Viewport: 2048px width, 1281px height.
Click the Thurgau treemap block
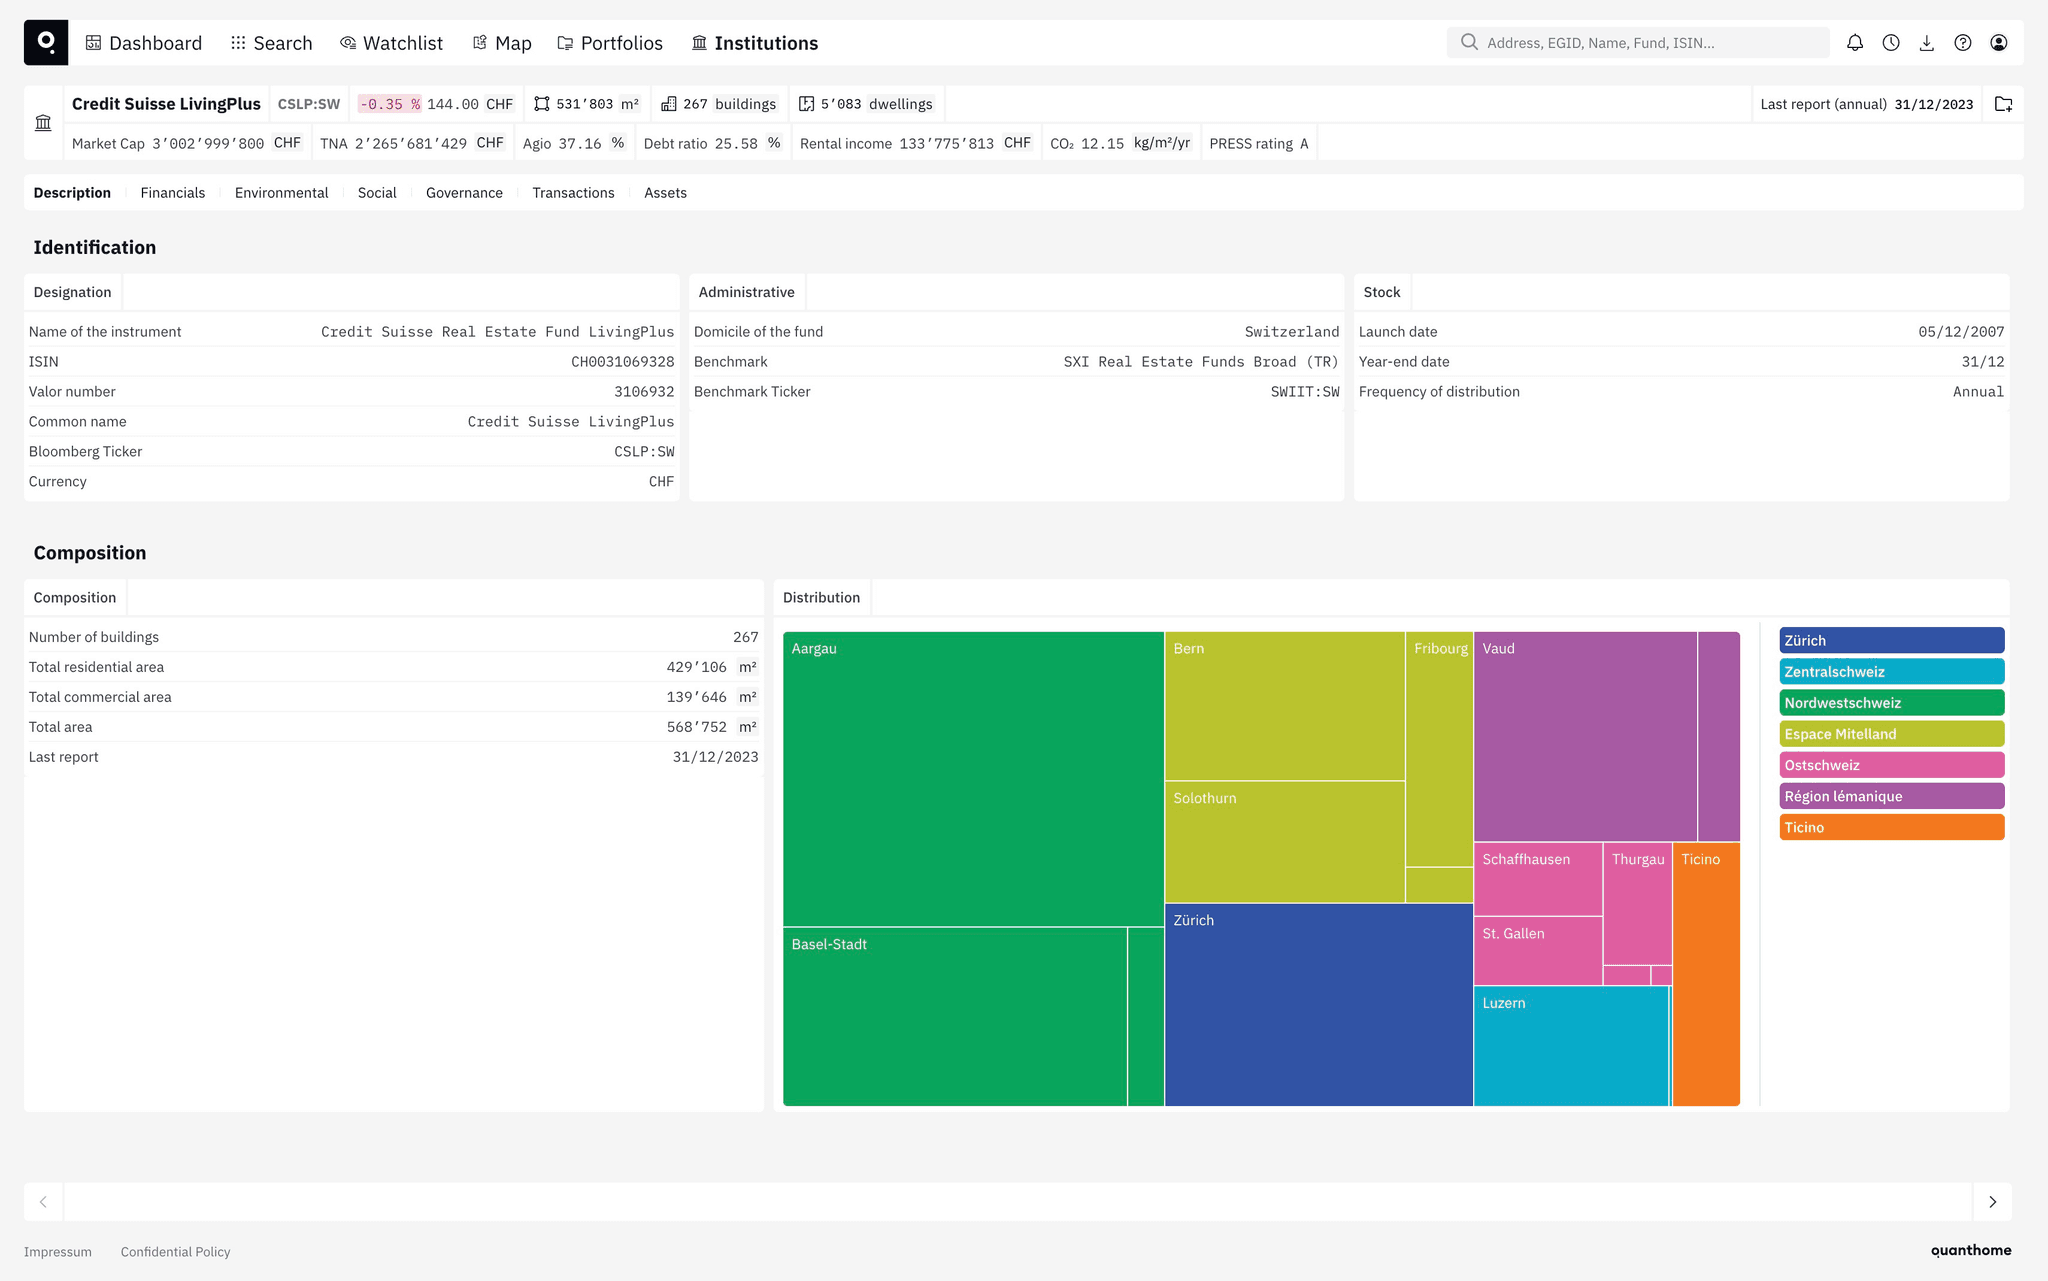click(1638, 903)
